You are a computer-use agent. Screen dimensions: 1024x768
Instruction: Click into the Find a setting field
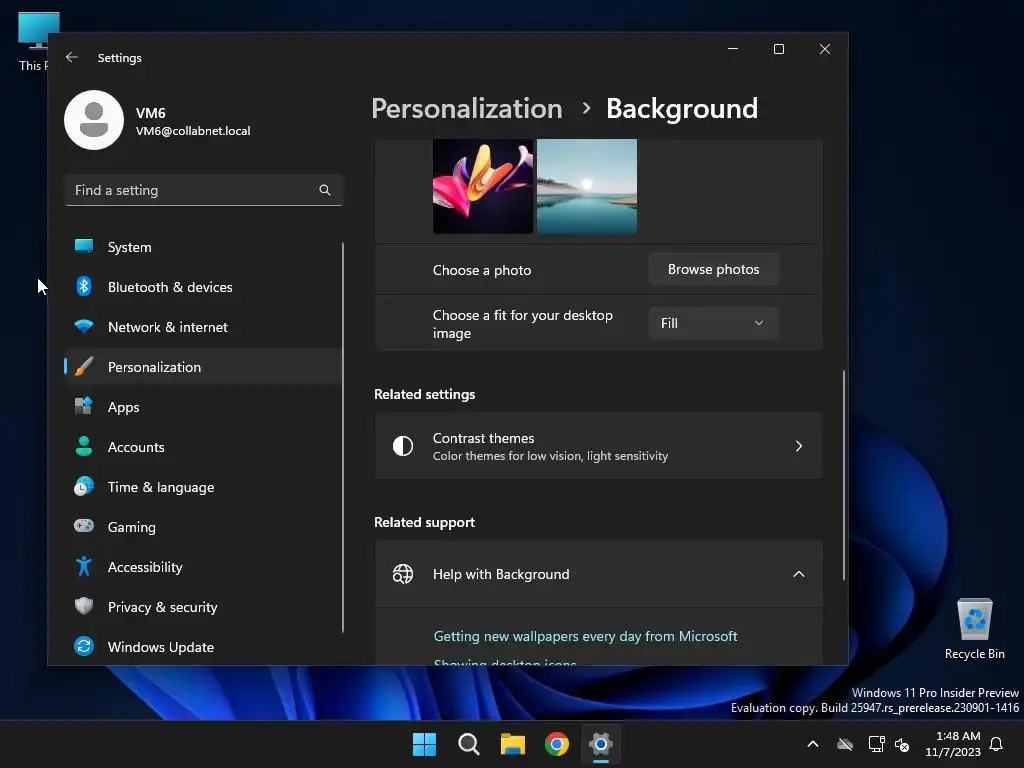point(203,190)
